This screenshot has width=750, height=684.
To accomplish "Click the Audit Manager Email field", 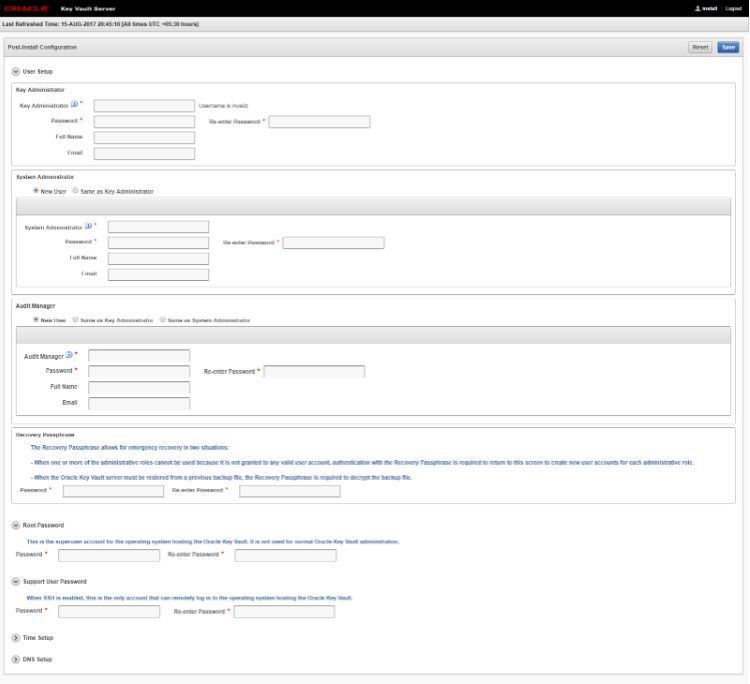I will tap(139, 403).
